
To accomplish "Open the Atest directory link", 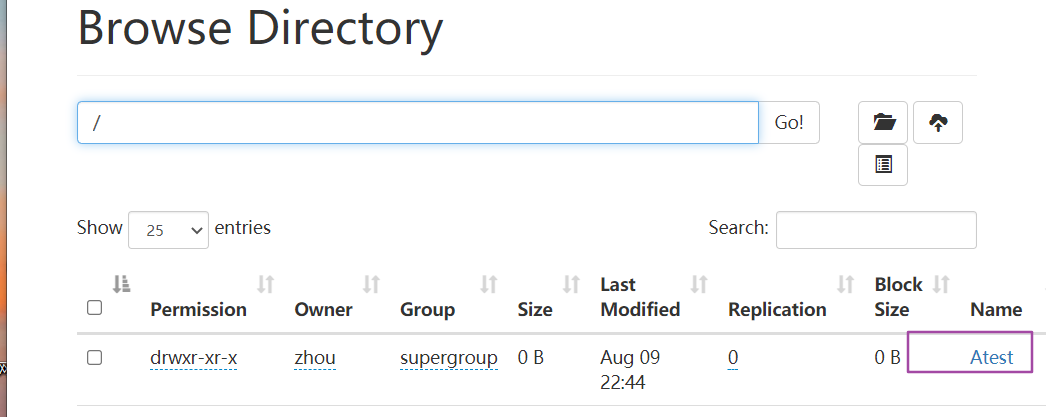I will [991, 357].
